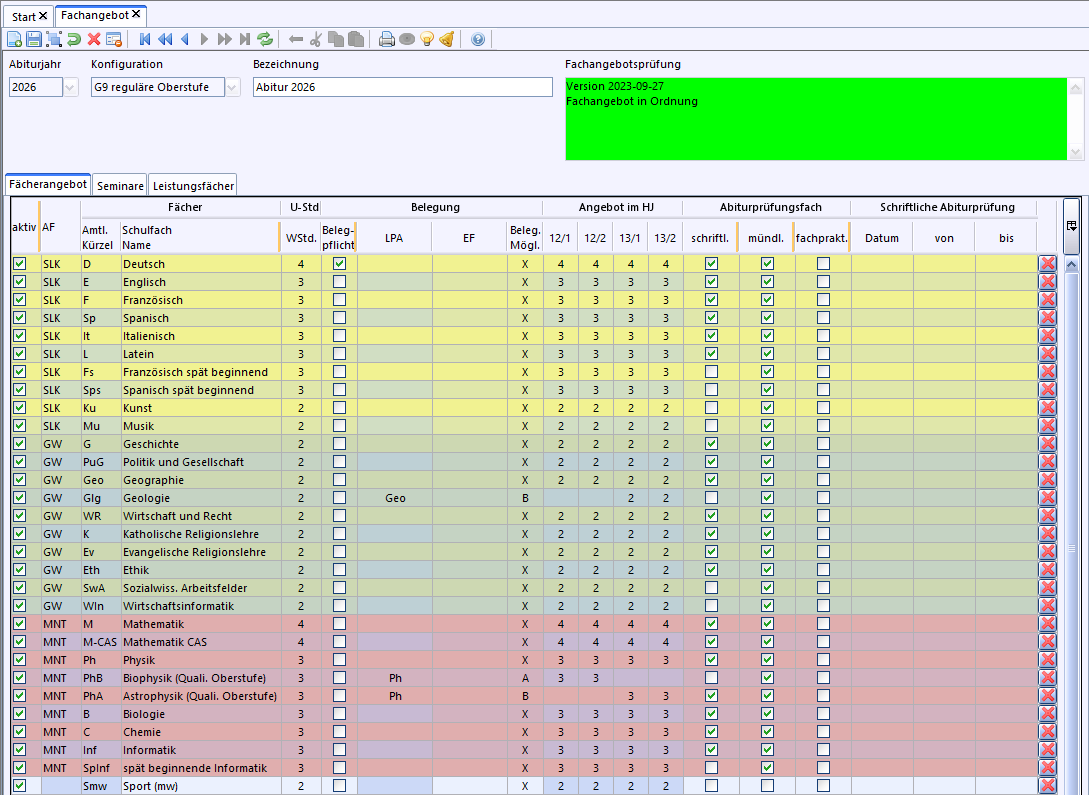Skip forward several records with the double-right arrows

224,40
